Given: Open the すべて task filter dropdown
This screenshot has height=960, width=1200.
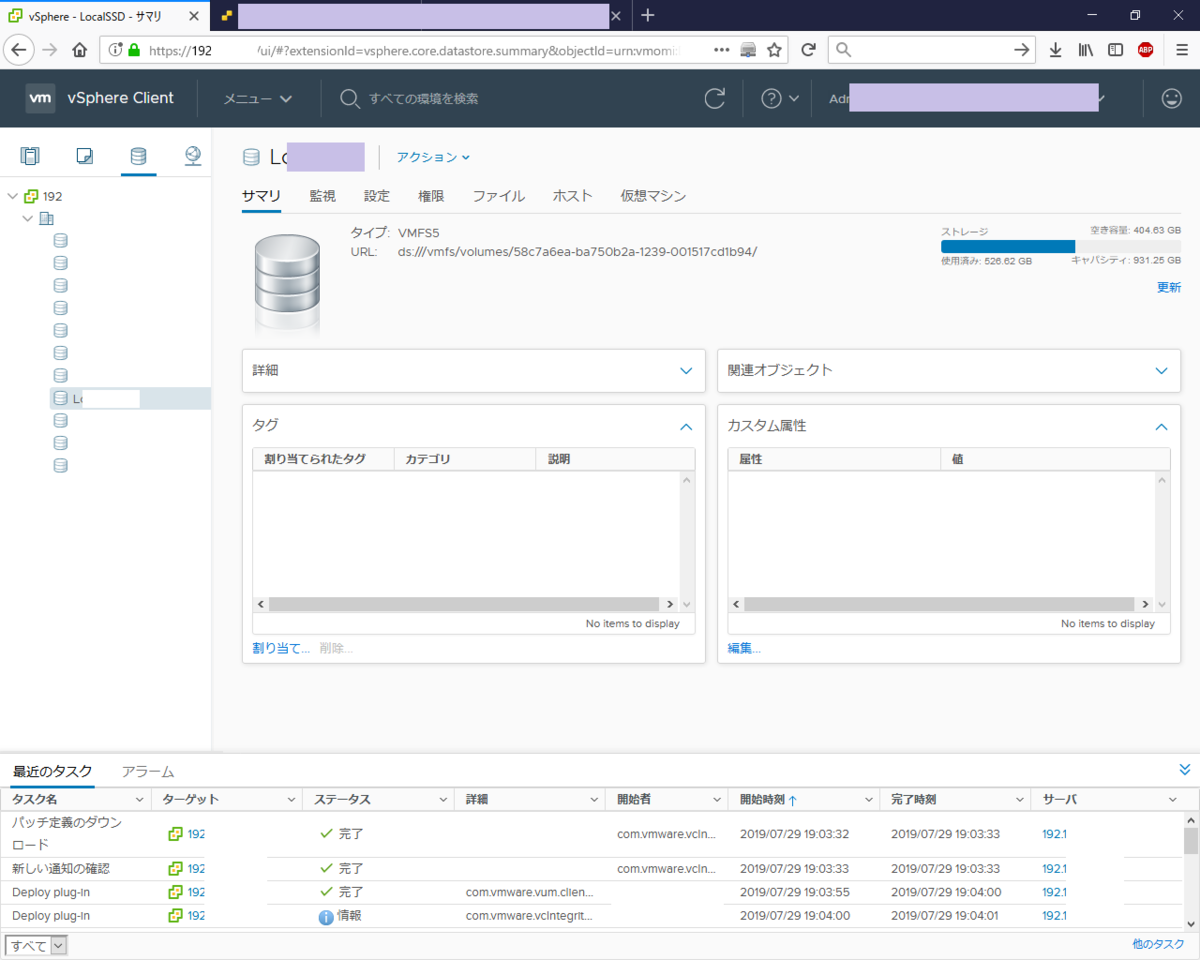Looking at the screenshot, I should click(x=36, y=945).
